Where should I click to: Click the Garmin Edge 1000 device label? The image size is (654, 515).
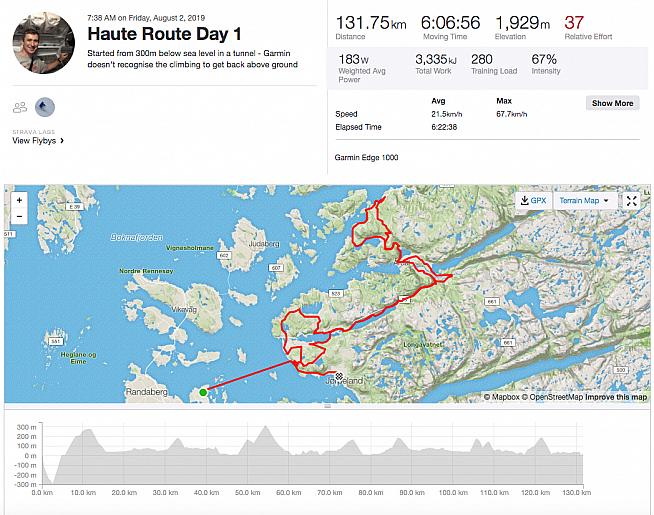click(x=369, y=158)
